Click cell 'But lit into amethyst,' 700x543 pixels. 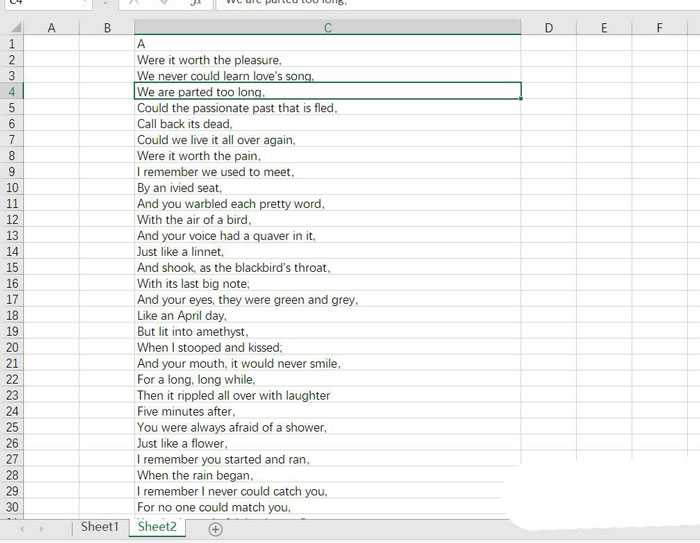point(328,331)
